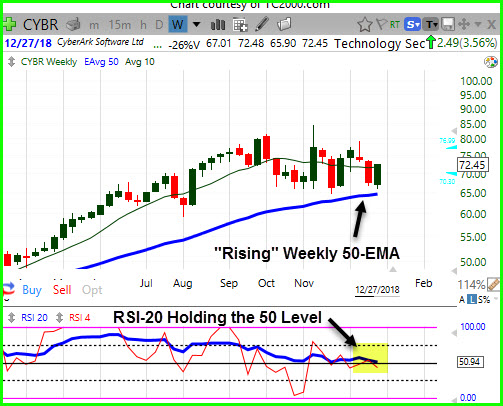
Task: Toggle the RT real-time indicator
Action: (395, 25)
